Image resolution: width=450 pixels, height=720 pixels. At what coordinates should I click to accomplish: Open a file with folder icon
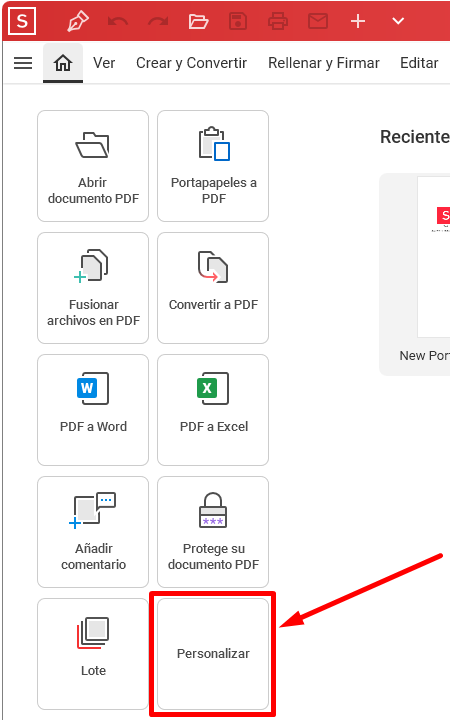click(198, 21)
